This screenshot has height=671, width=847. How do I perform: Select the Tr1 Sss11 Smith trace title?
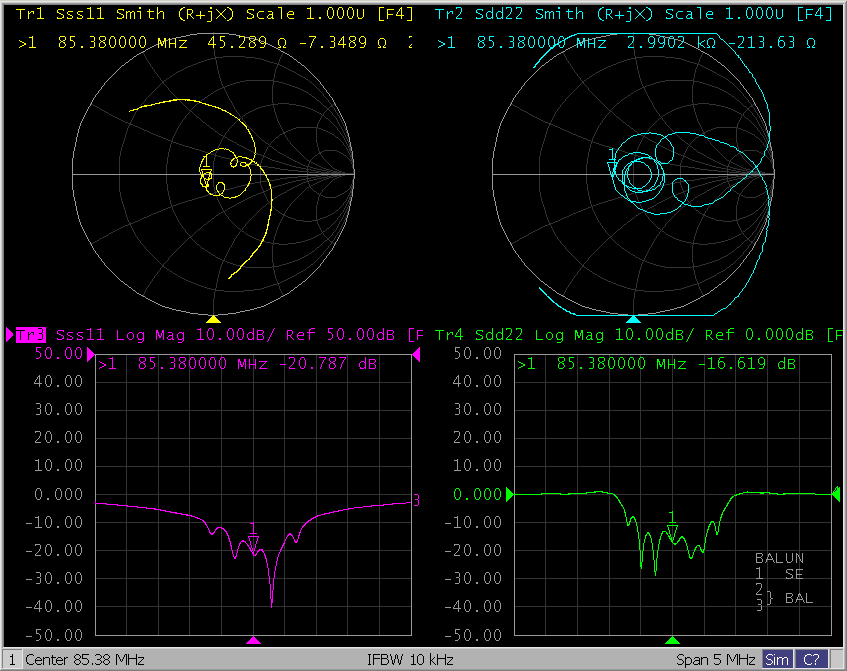(215, 14)
